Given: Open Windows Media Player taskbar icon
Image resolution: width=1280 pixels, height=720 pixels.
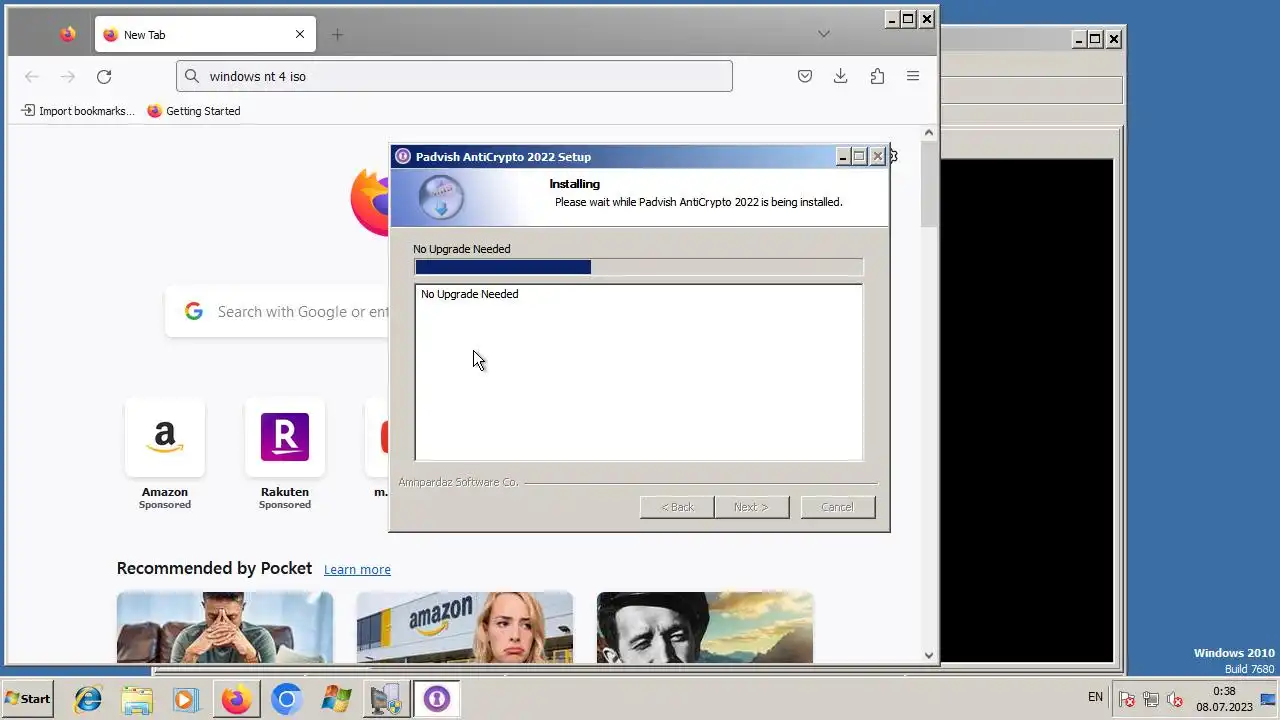Looking at the screenshot, I should pyautogui.click(x=185, y=699).
